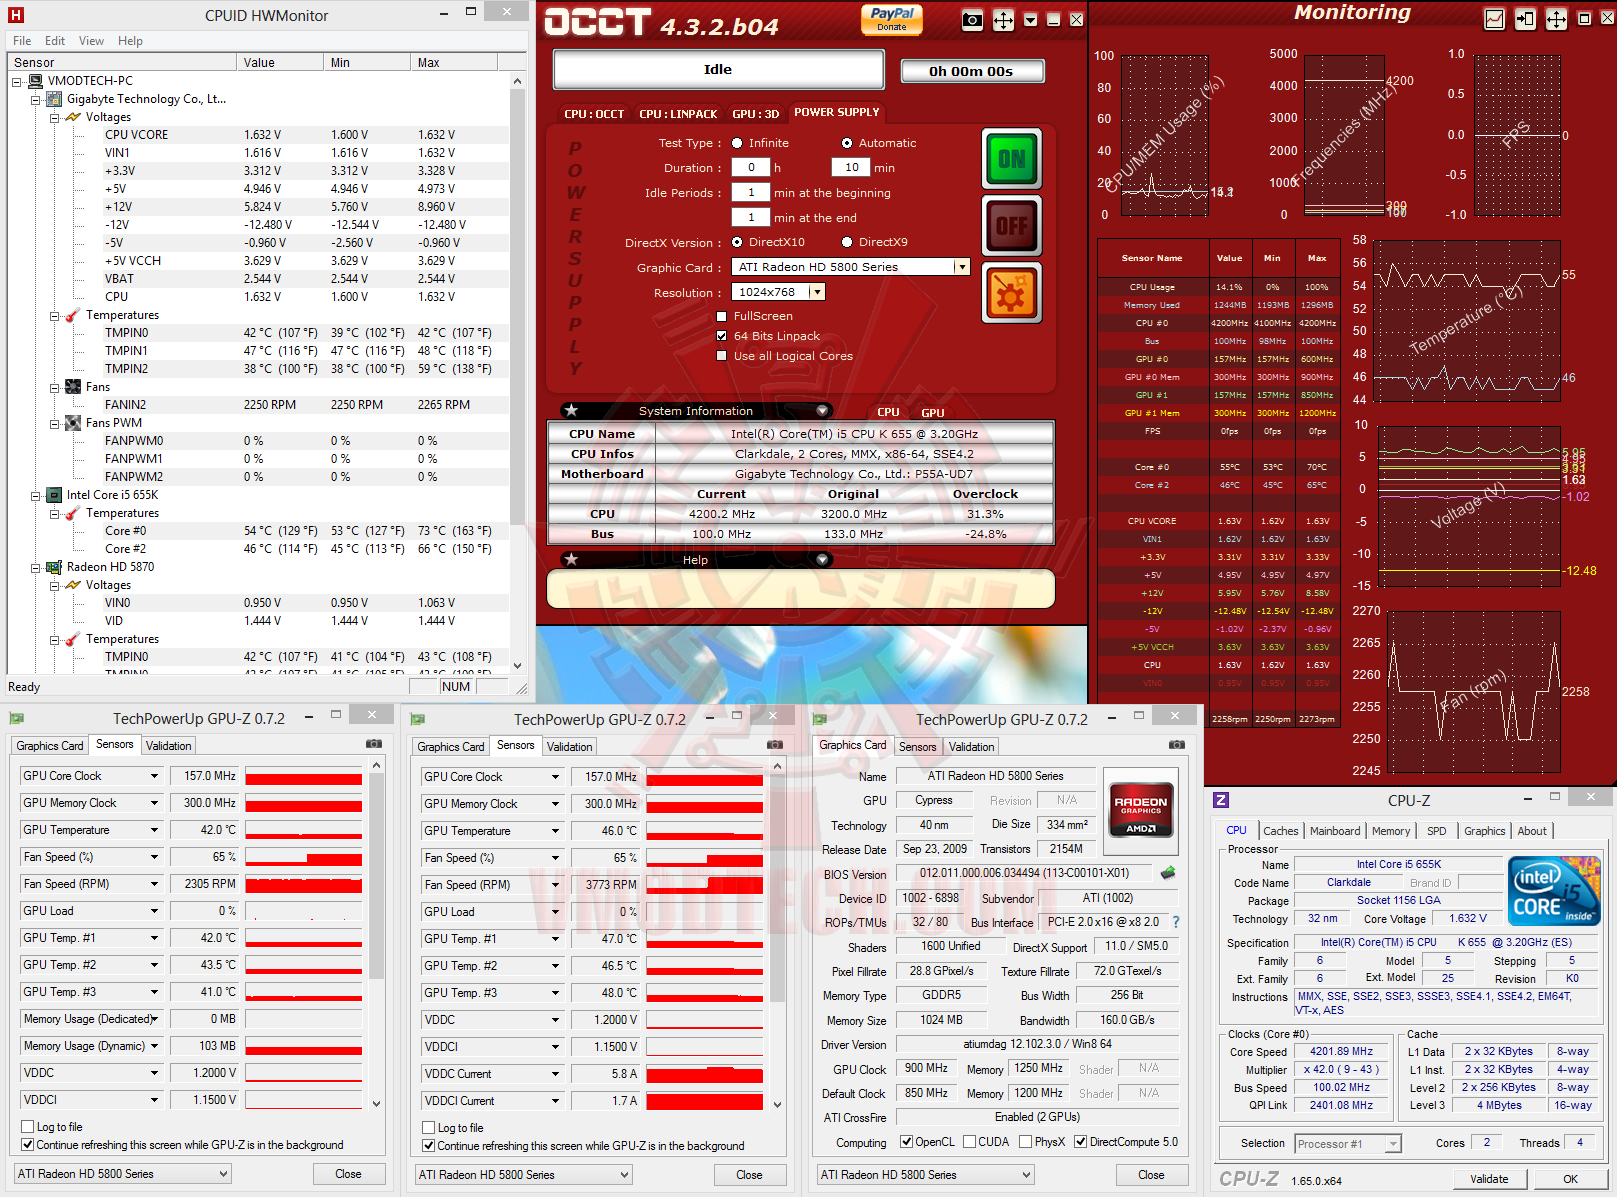Click the Intel Core i5 logo in CPU-Z
The height and width of the screenshot is (1197, 1617).
[1554, 889]
